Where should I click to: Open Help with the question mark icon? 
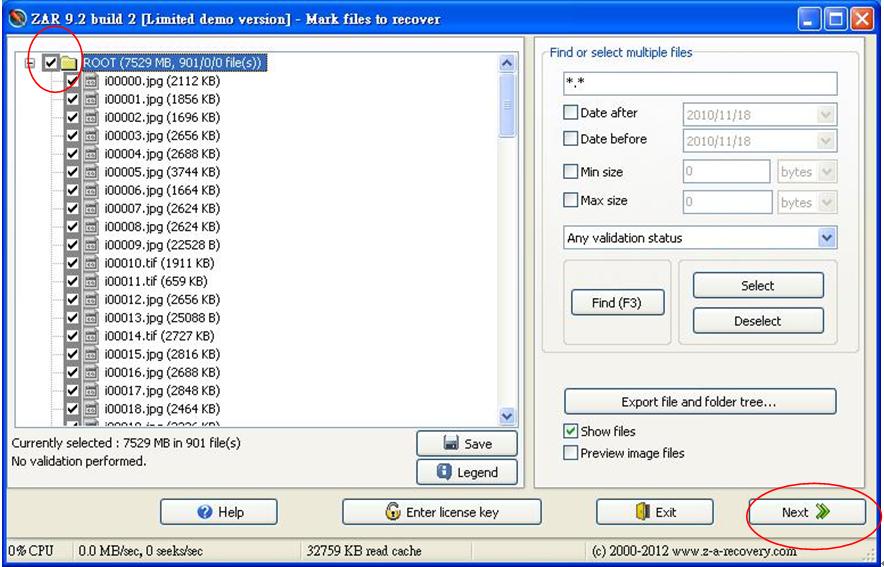pyautogui.click(x=218, y=512)
